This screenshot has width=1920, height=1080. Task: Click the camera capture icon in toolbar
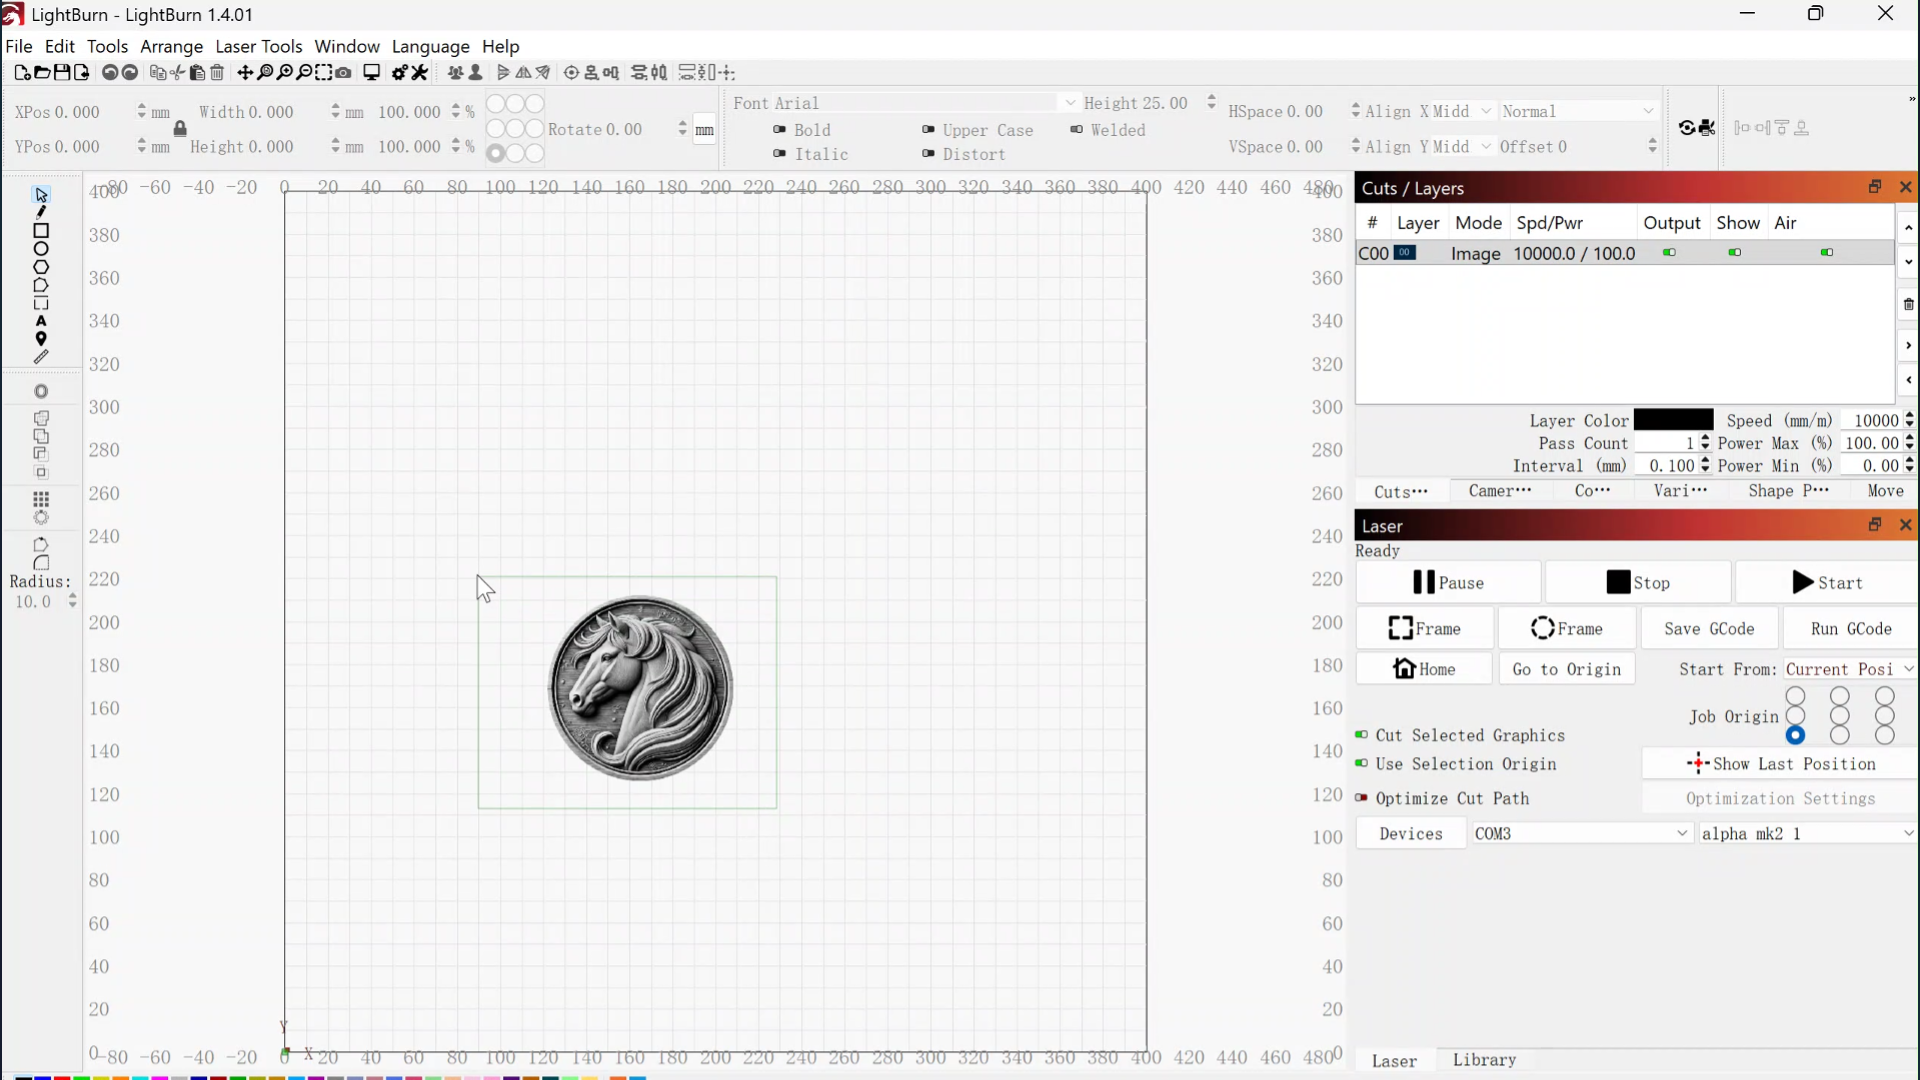[344, 72]
